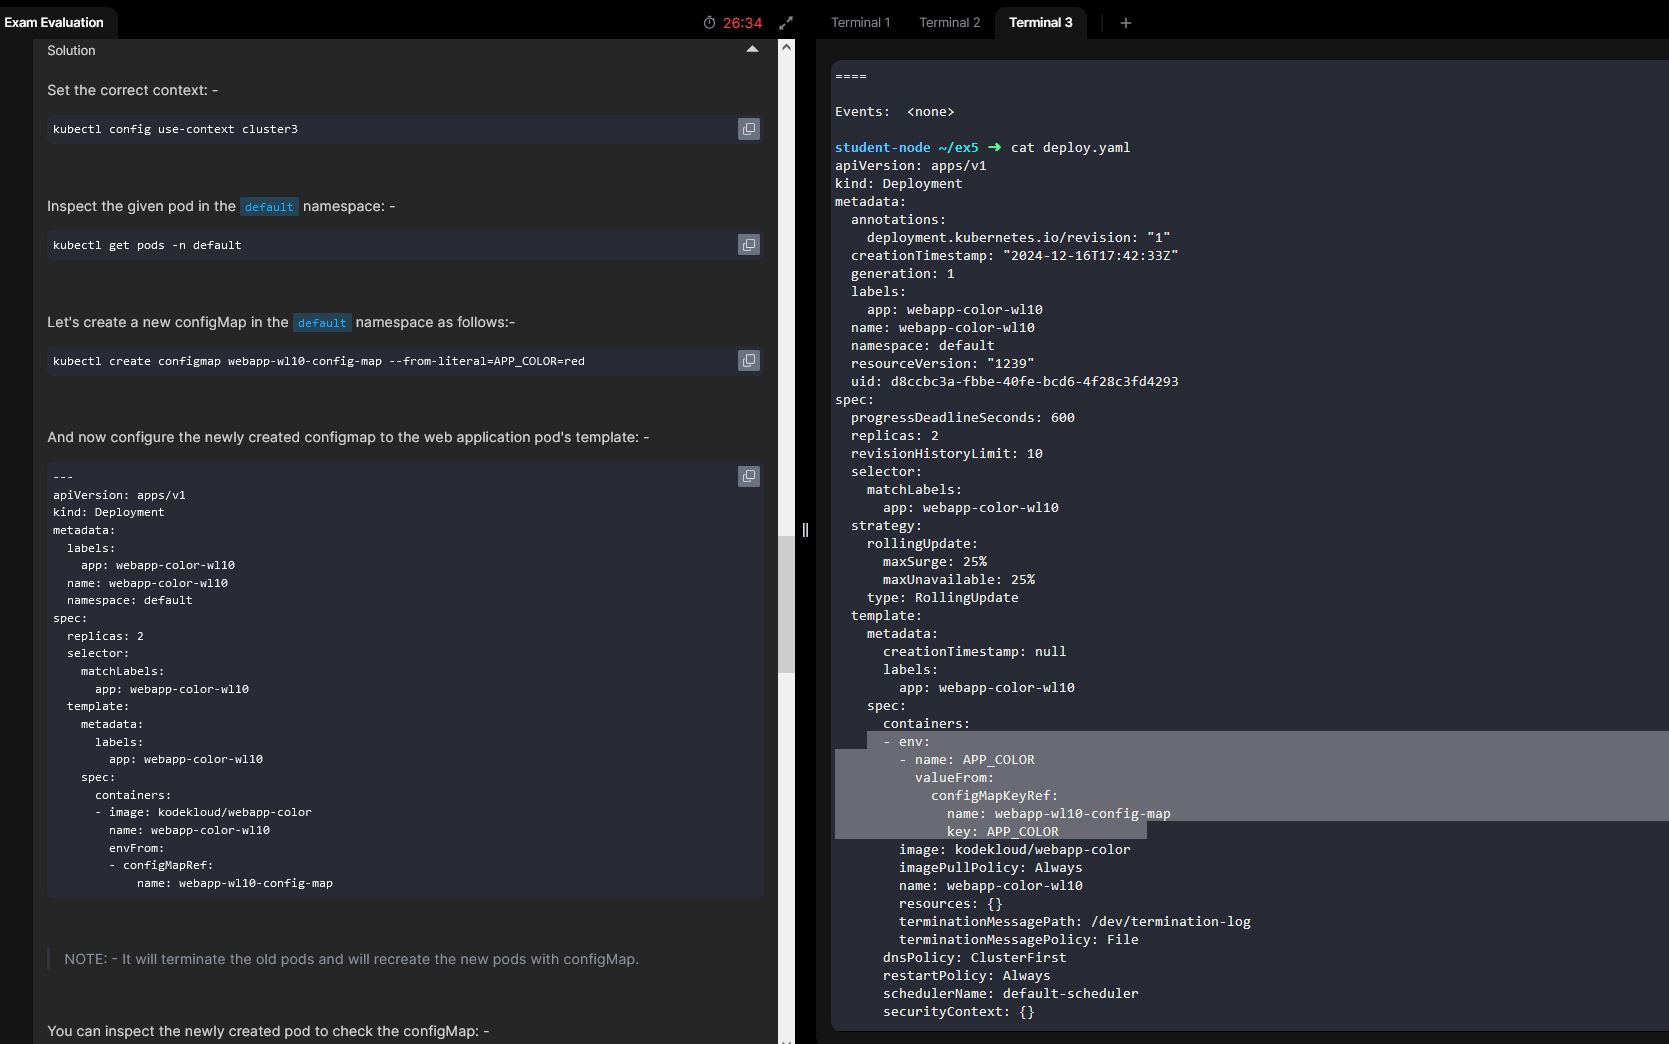The height and width of the screenshot is (1044, 1669).
Task: Copy the use-context cluster3 command
Action: pyautogui.click(x=748, y=129)
